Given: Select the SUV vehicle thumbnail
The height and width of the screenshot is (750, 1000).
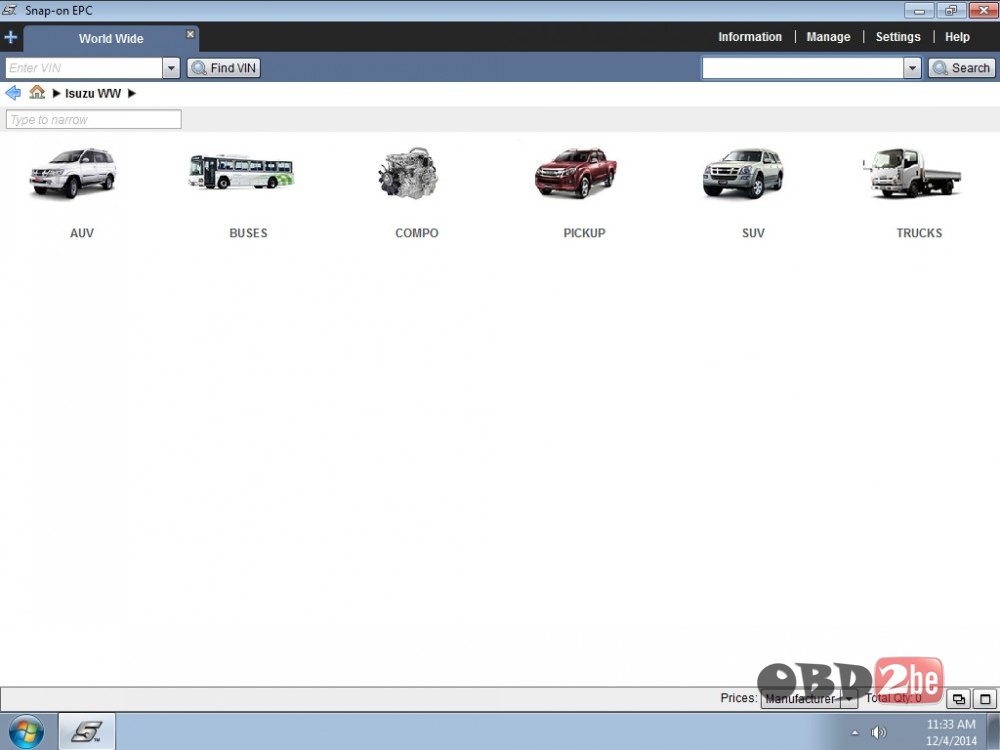Looking at the screenshot, I should pyautogui.click(x=743, y=173).
